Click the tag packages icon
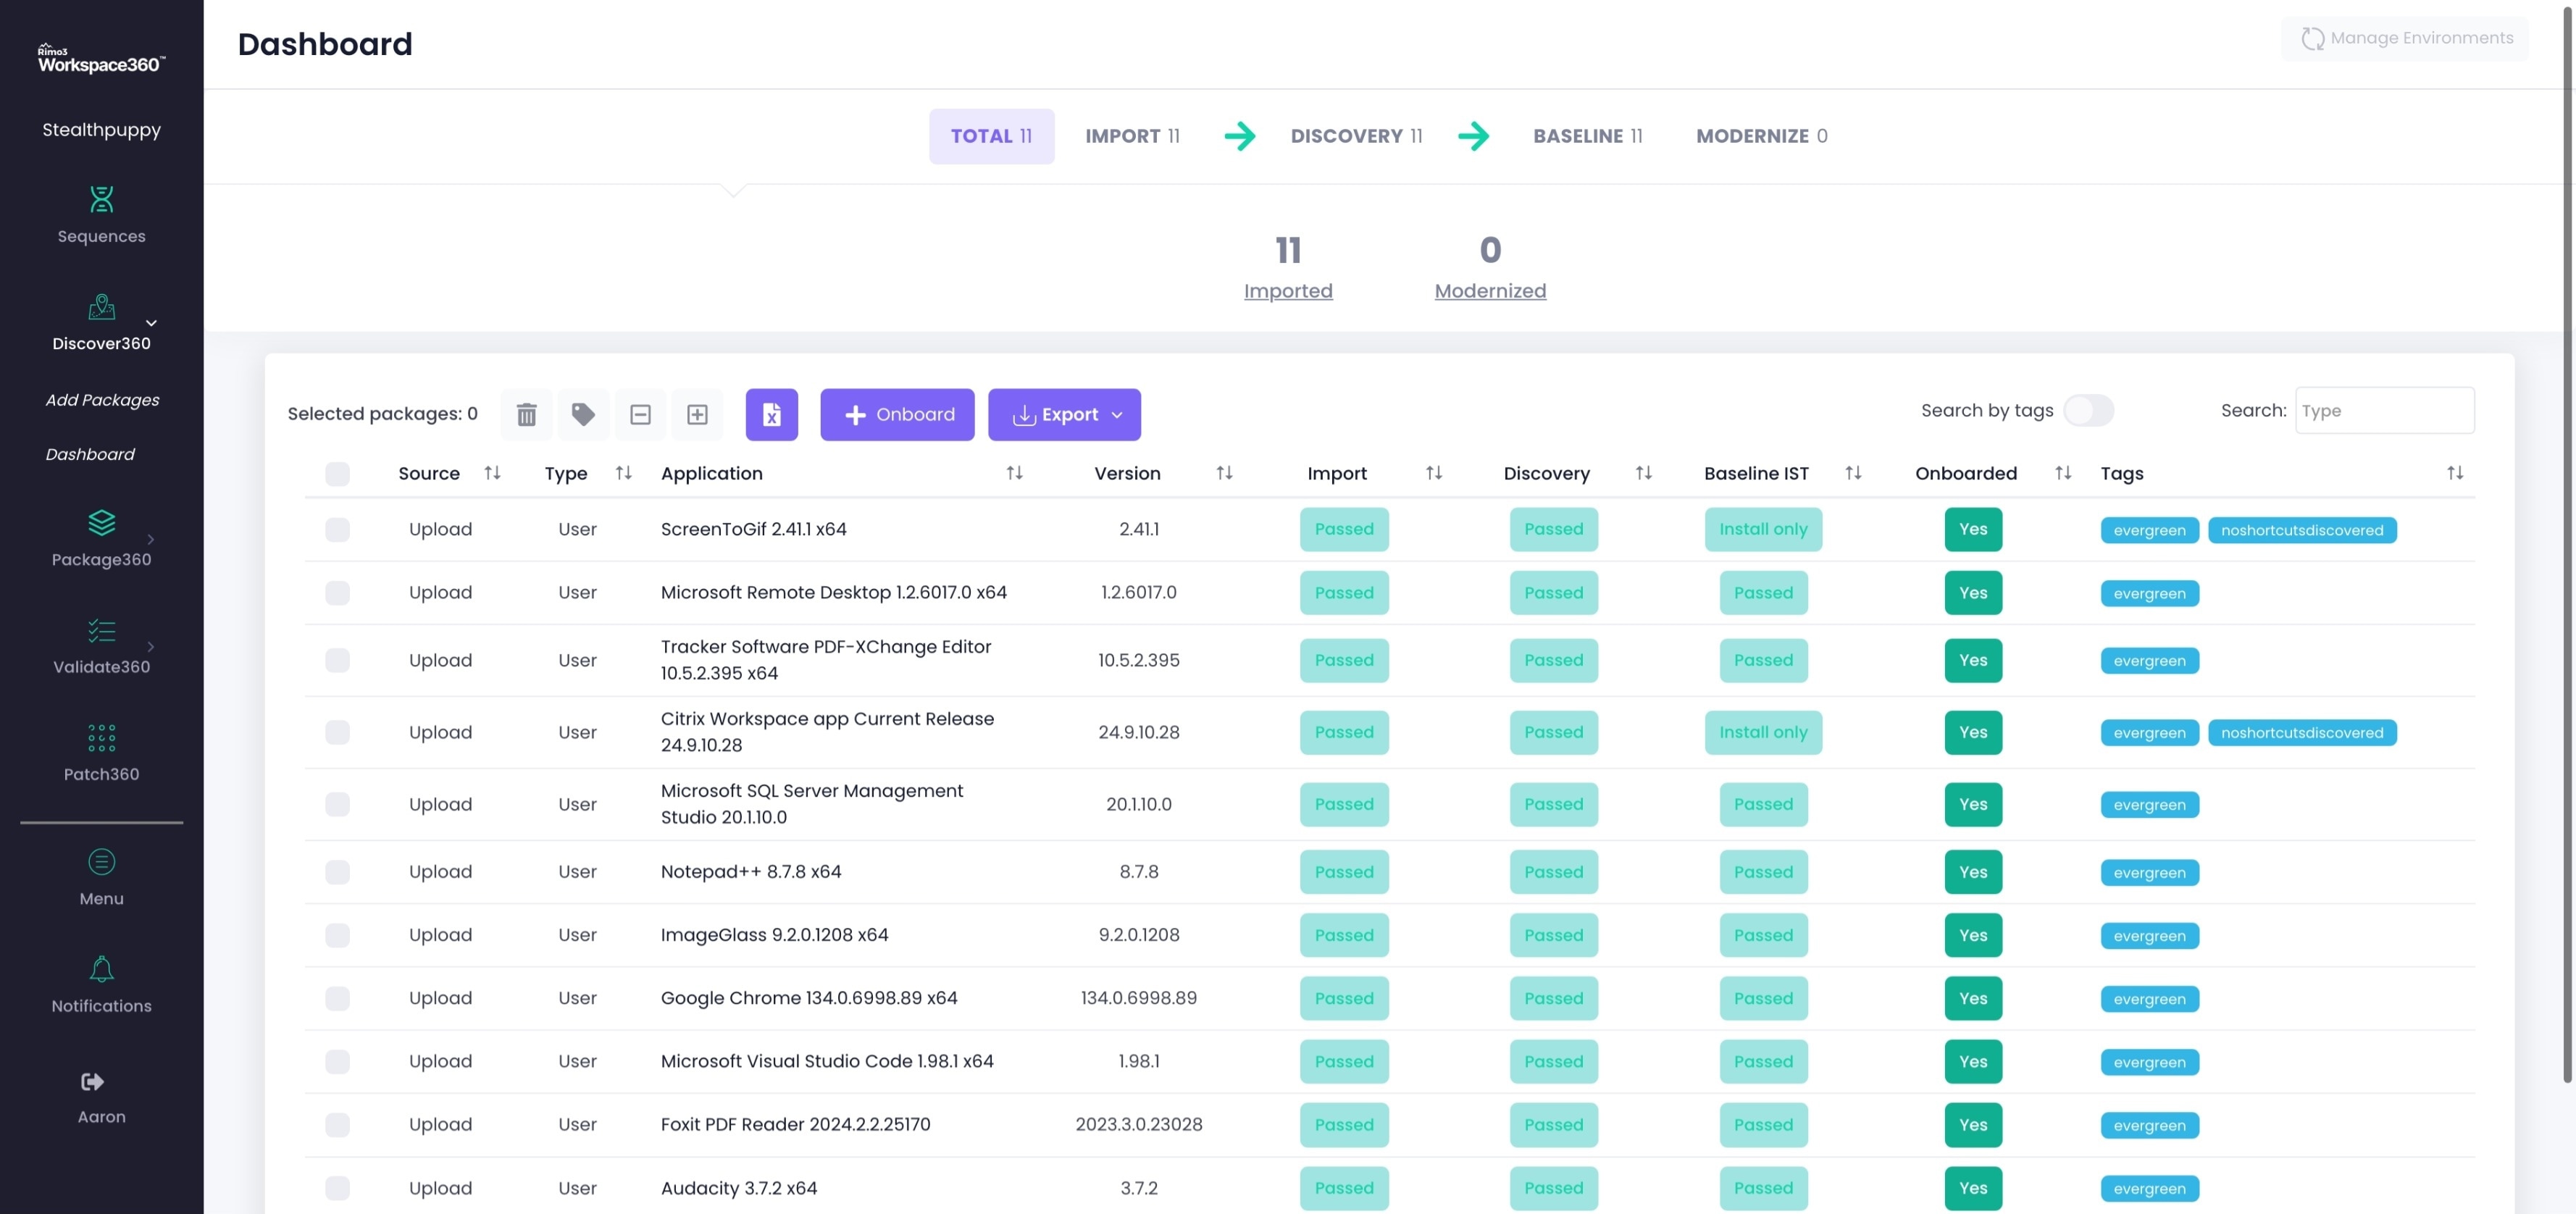 (583, 414)
